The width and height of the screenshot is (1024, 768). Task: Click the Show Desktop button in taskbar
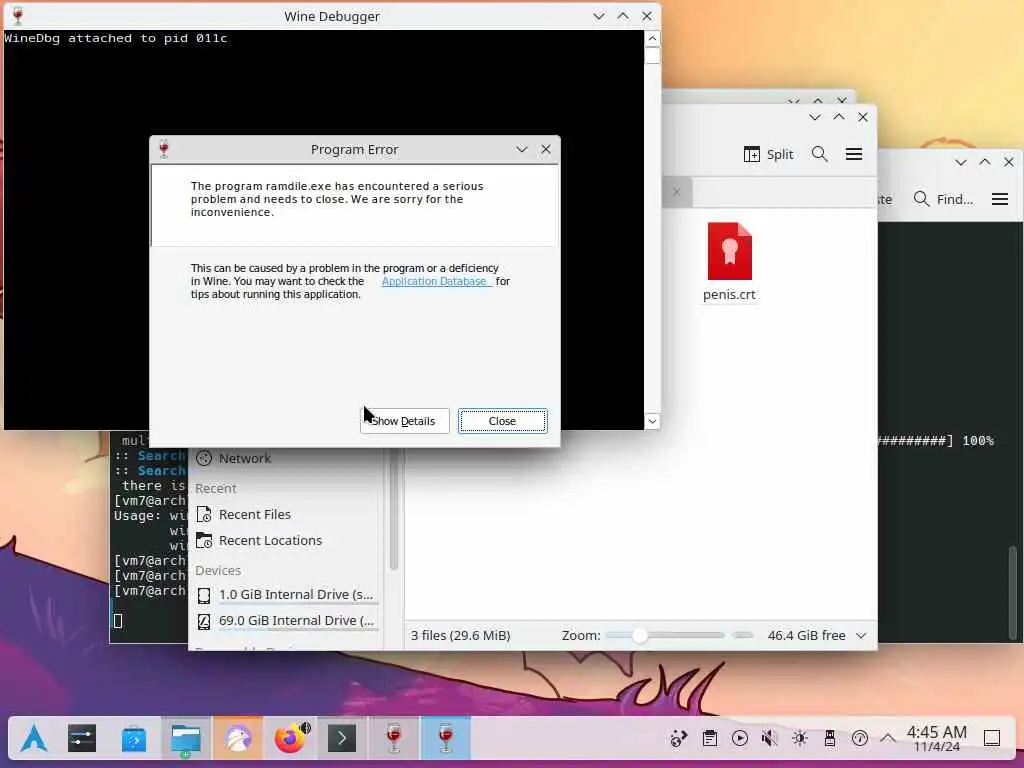pos(992,739)
